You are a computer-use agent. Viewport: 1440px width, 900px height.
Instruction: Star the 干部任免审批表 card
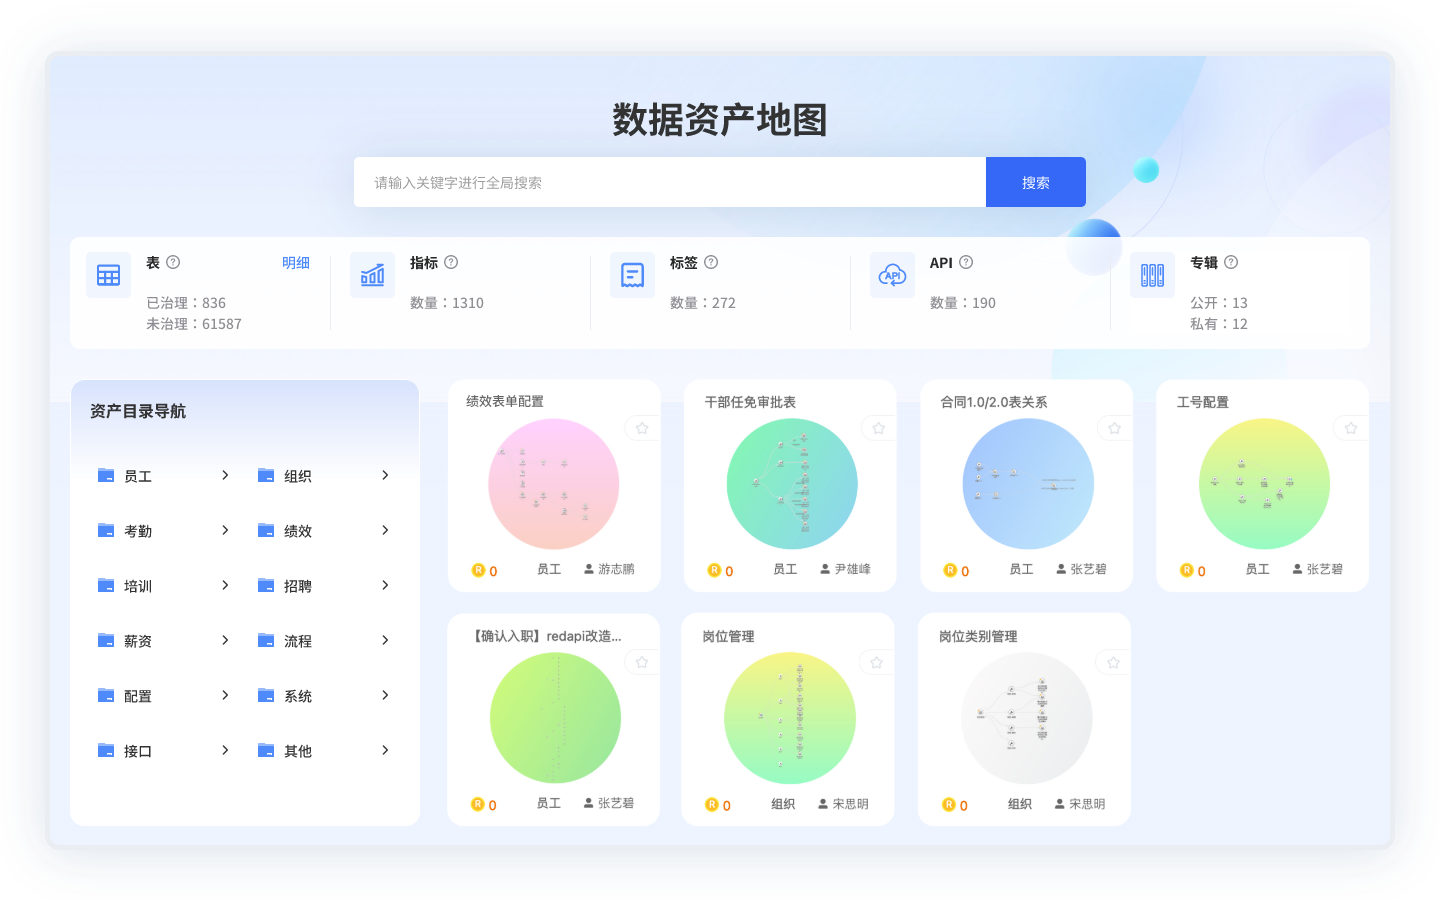coord(878,428)
